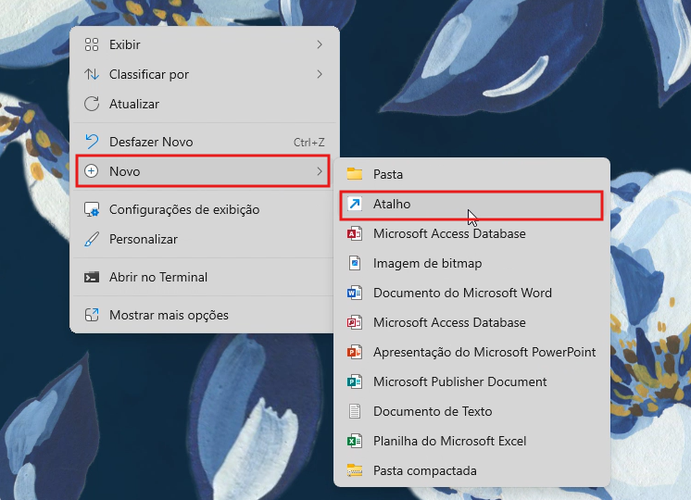Click the Documento de Texto page icon
Image resolution: width=691 pixels, height=500 pixels.
pos(354,411)
